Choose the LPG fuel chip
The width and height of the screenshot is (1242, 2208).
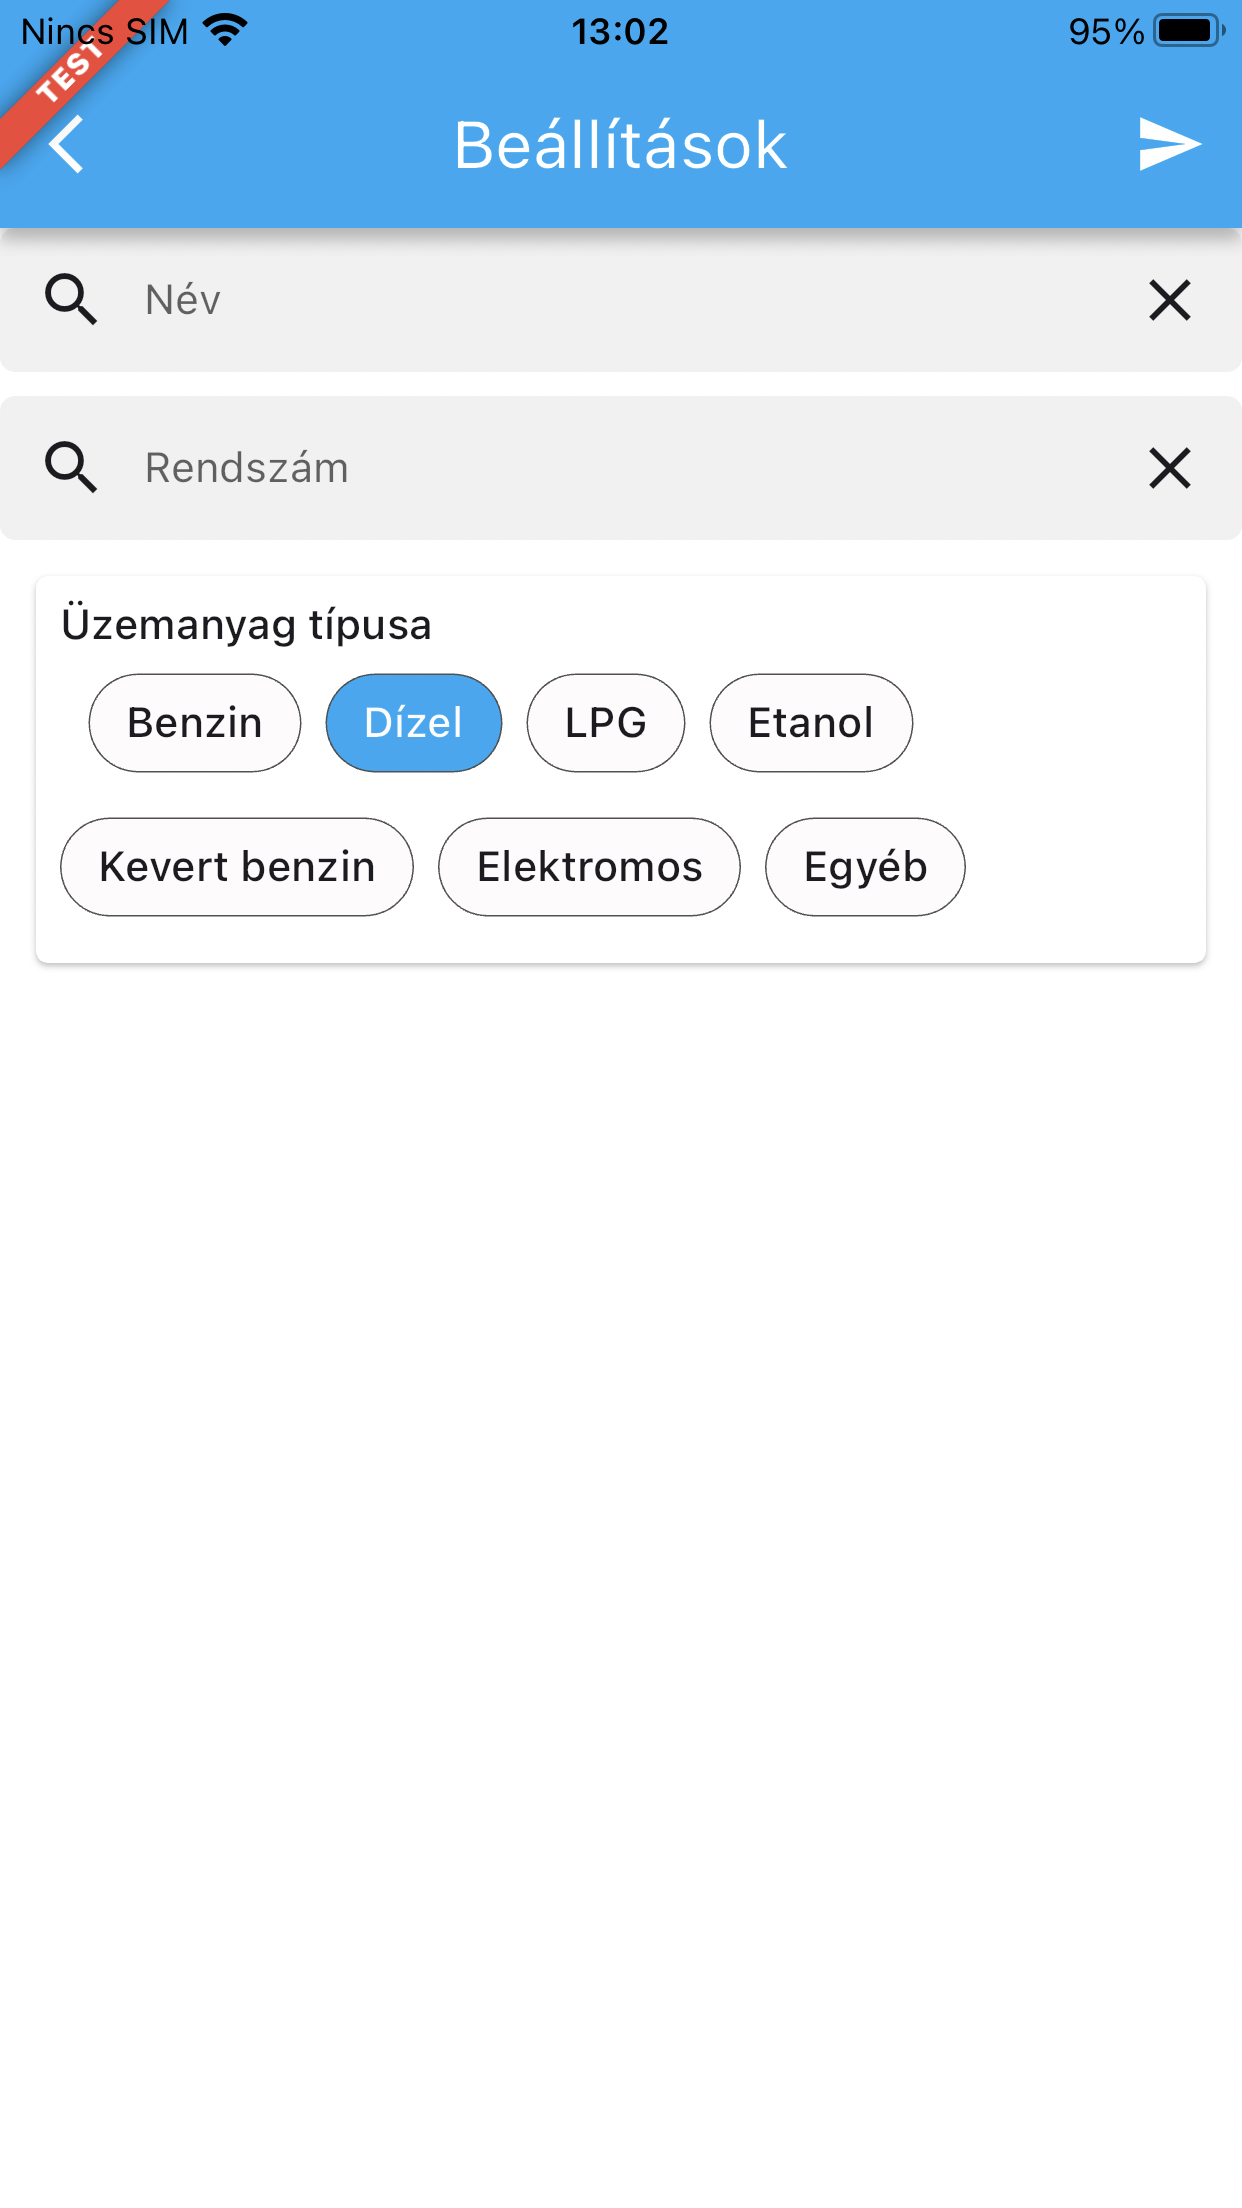(605, 723)
